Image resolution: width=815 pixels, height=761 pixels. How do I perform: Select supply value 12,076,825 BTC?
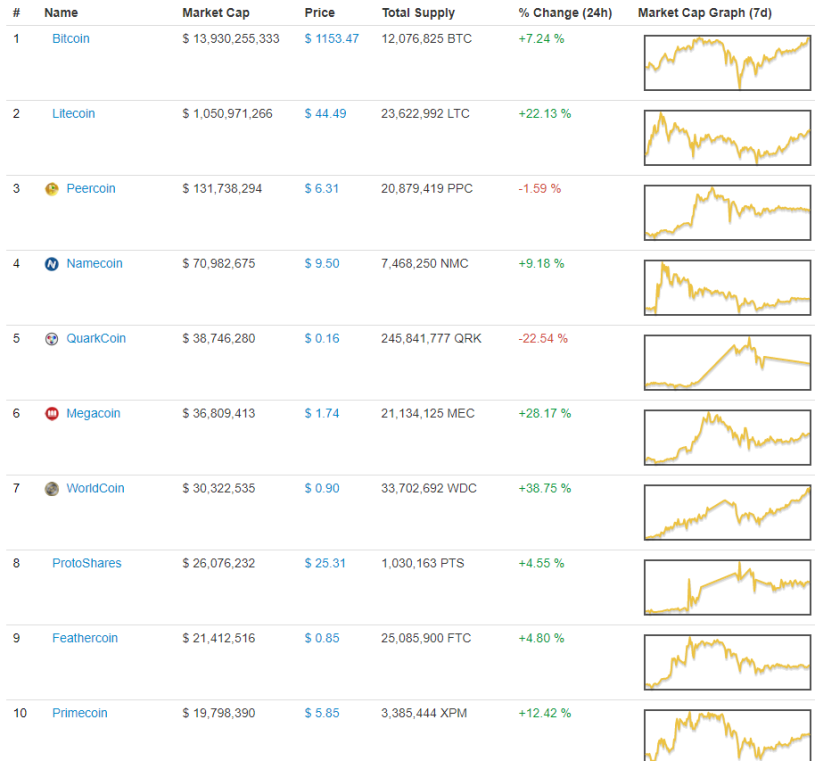(x=427, y=39)
